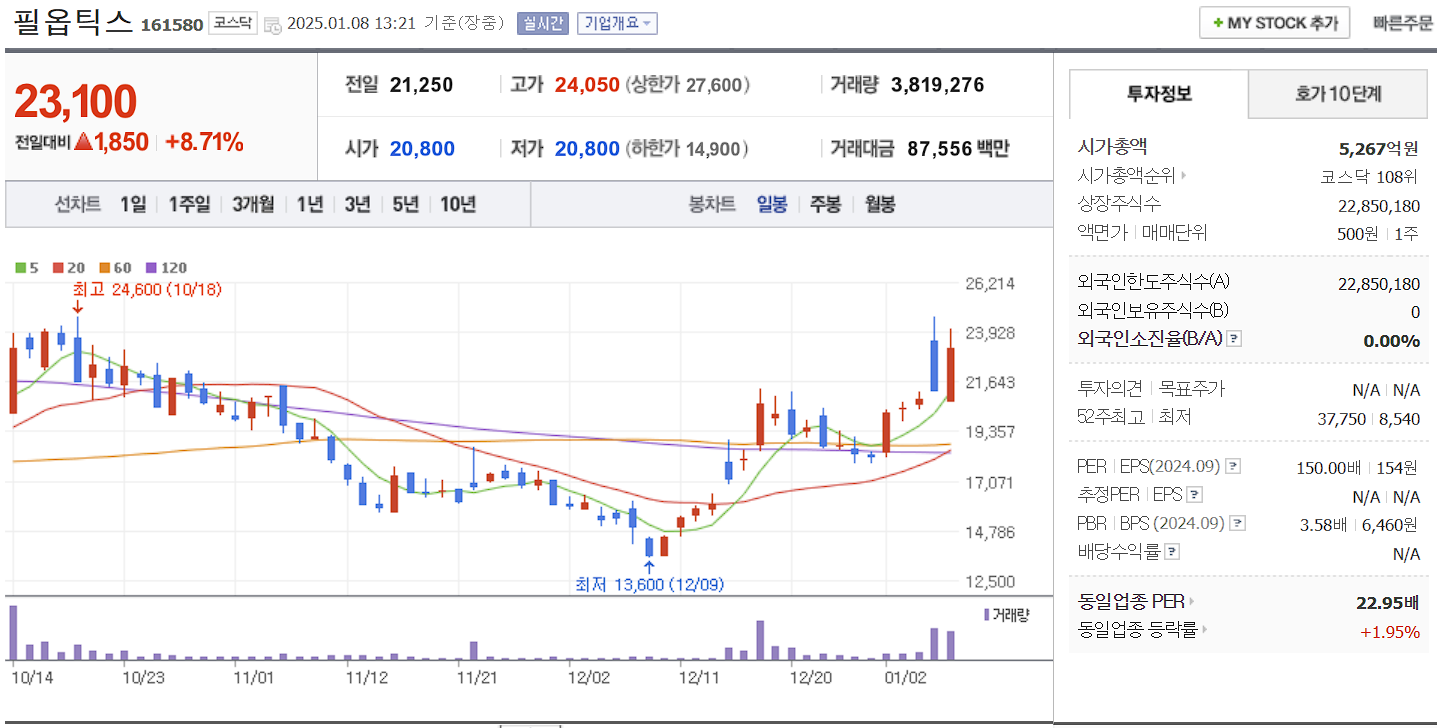Click the MY STOCK 추가 button
Image resolution: width=1437 pixels, height=728 pixels.
click(x=1274, y=22)
